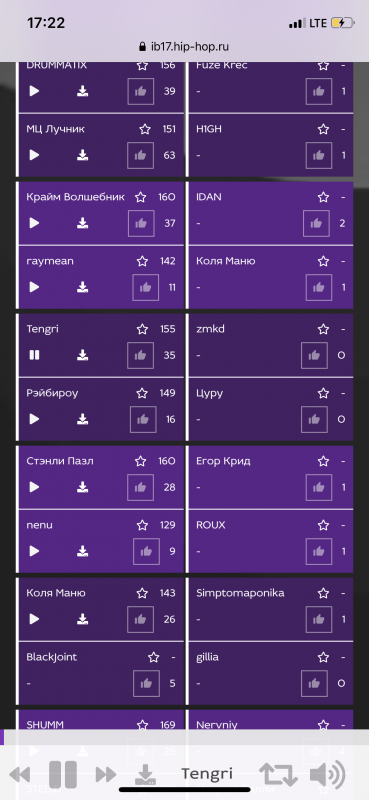Screen dimensions: 369x800
Task: Like the BlackJoint entry
Action: tap(146, 683)
